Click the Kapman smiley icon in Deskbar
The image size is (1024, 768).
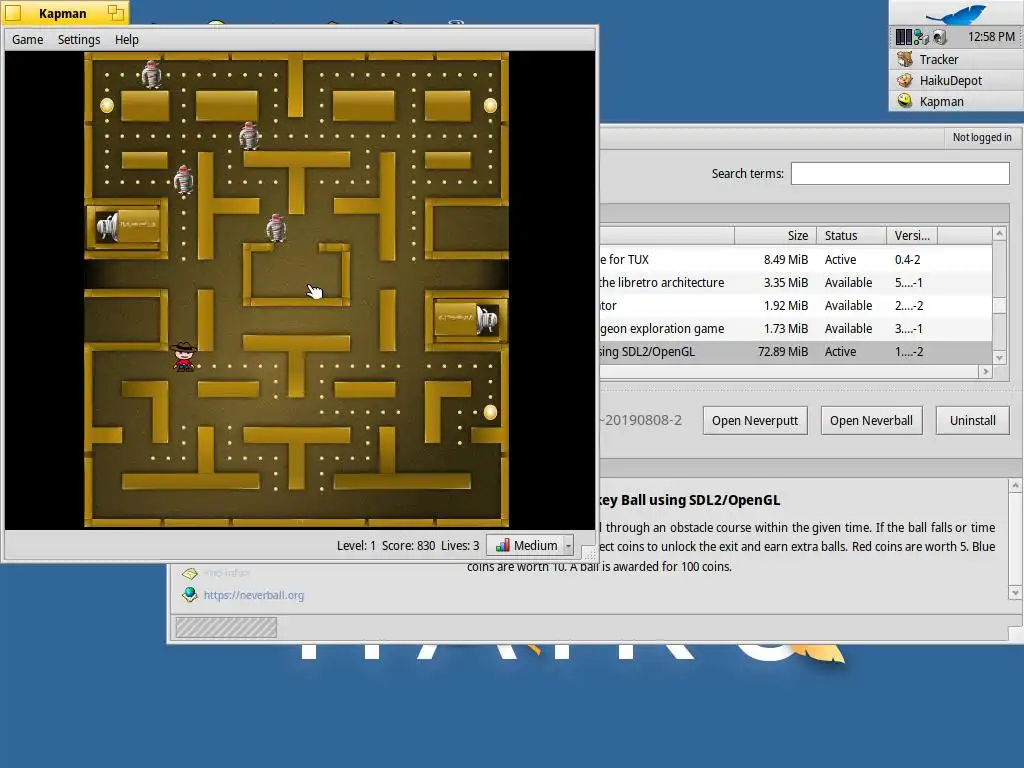(904, 101)
